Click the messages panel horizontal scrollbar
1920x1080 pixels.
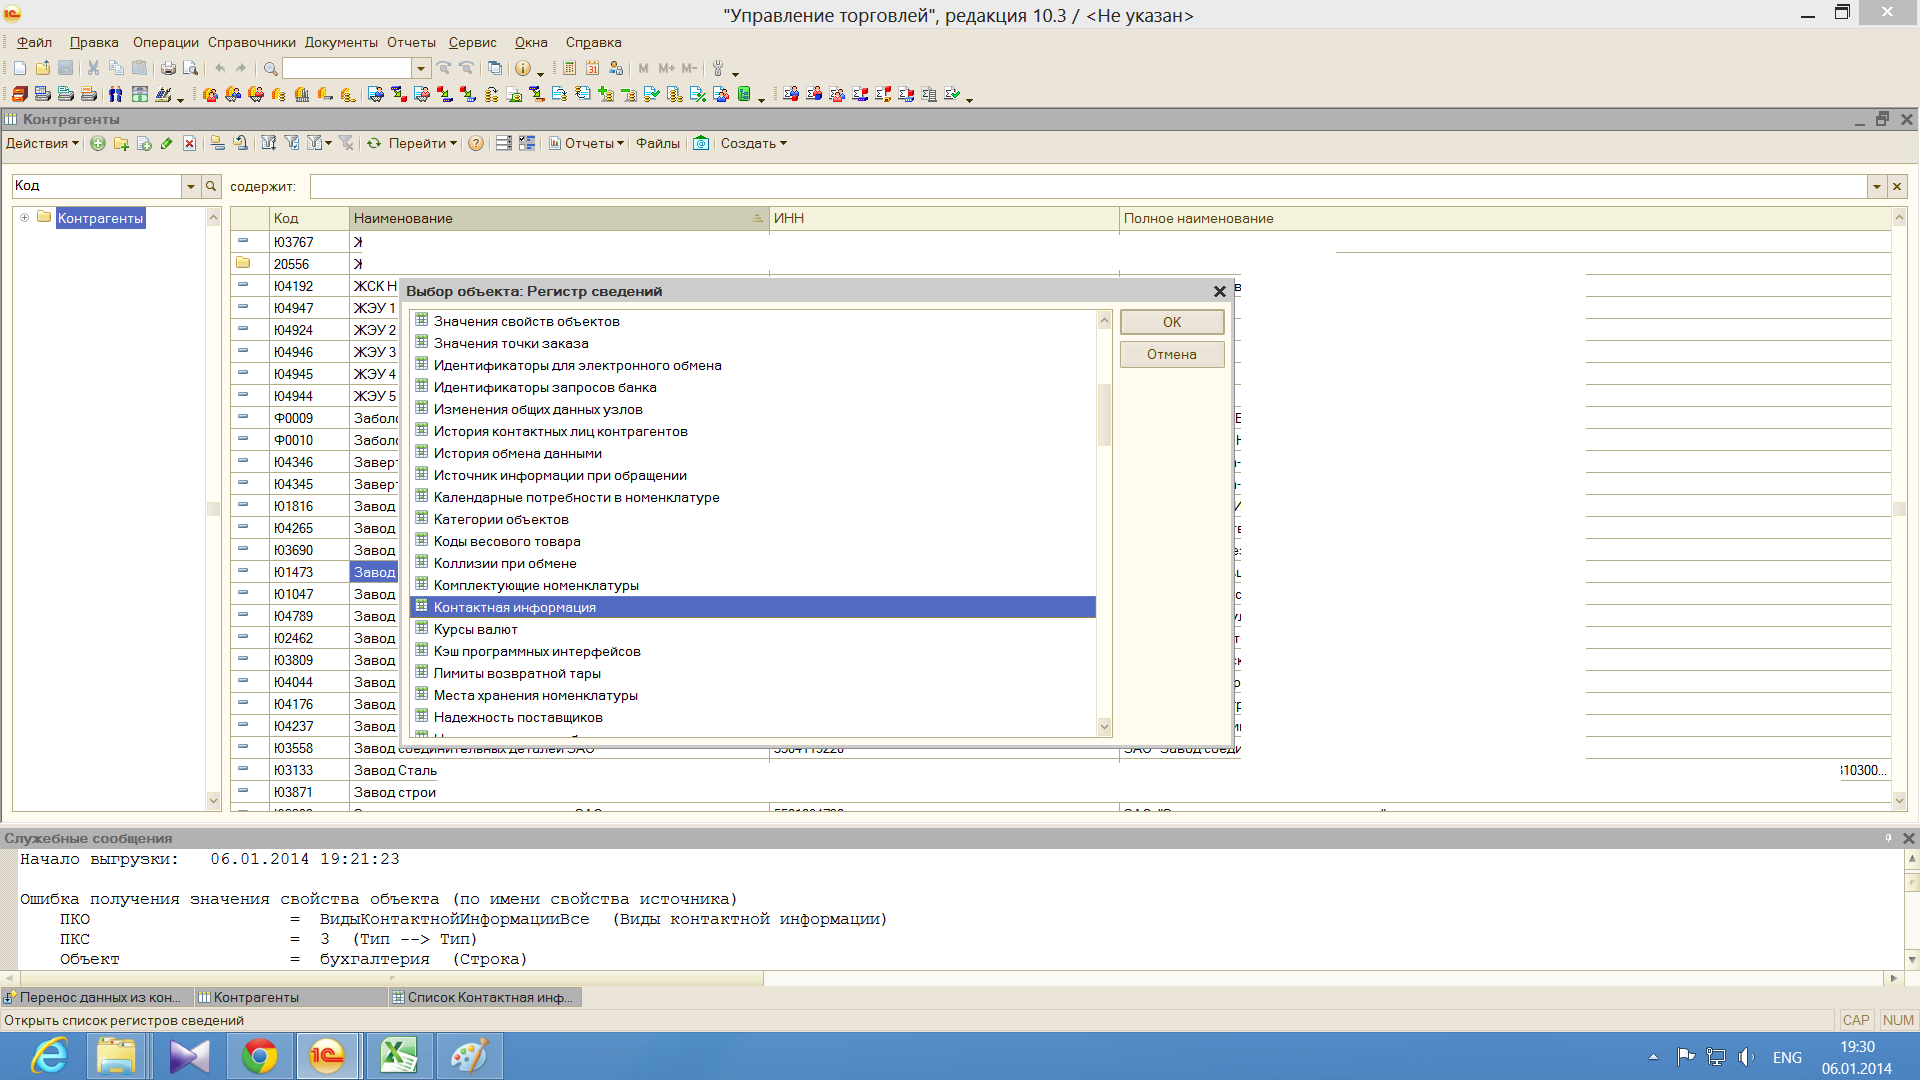(391, 978)
